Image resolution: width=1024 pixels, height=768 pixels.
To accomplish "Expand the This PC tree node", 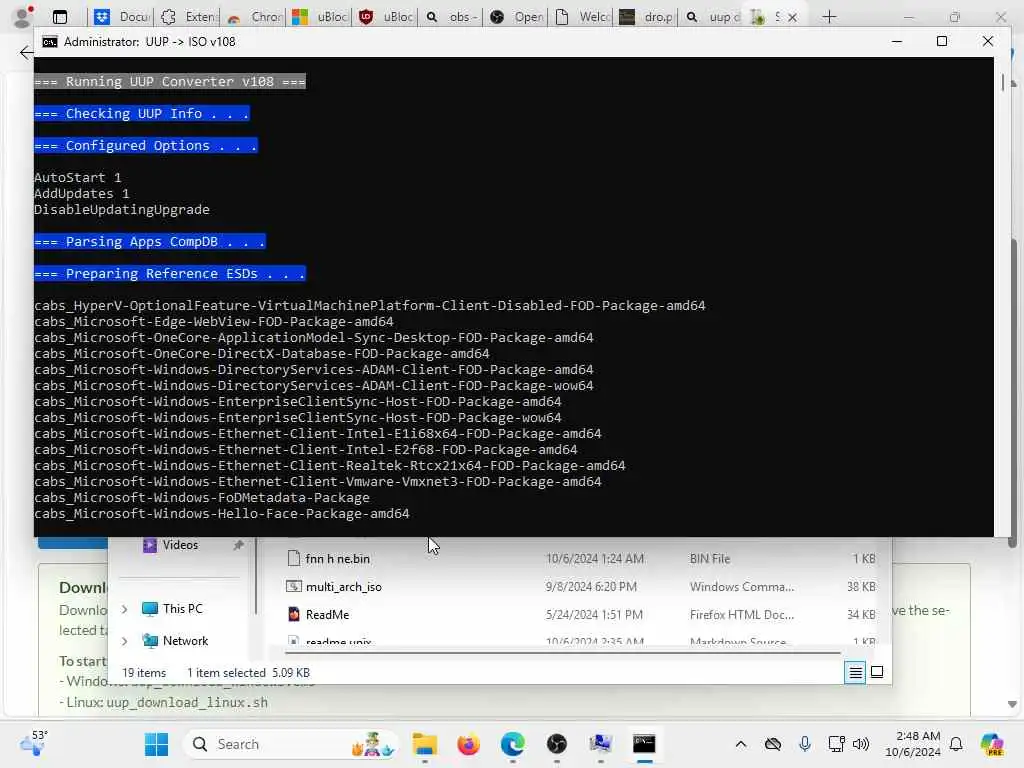I will pyautogui.click(x=125, y=609).
